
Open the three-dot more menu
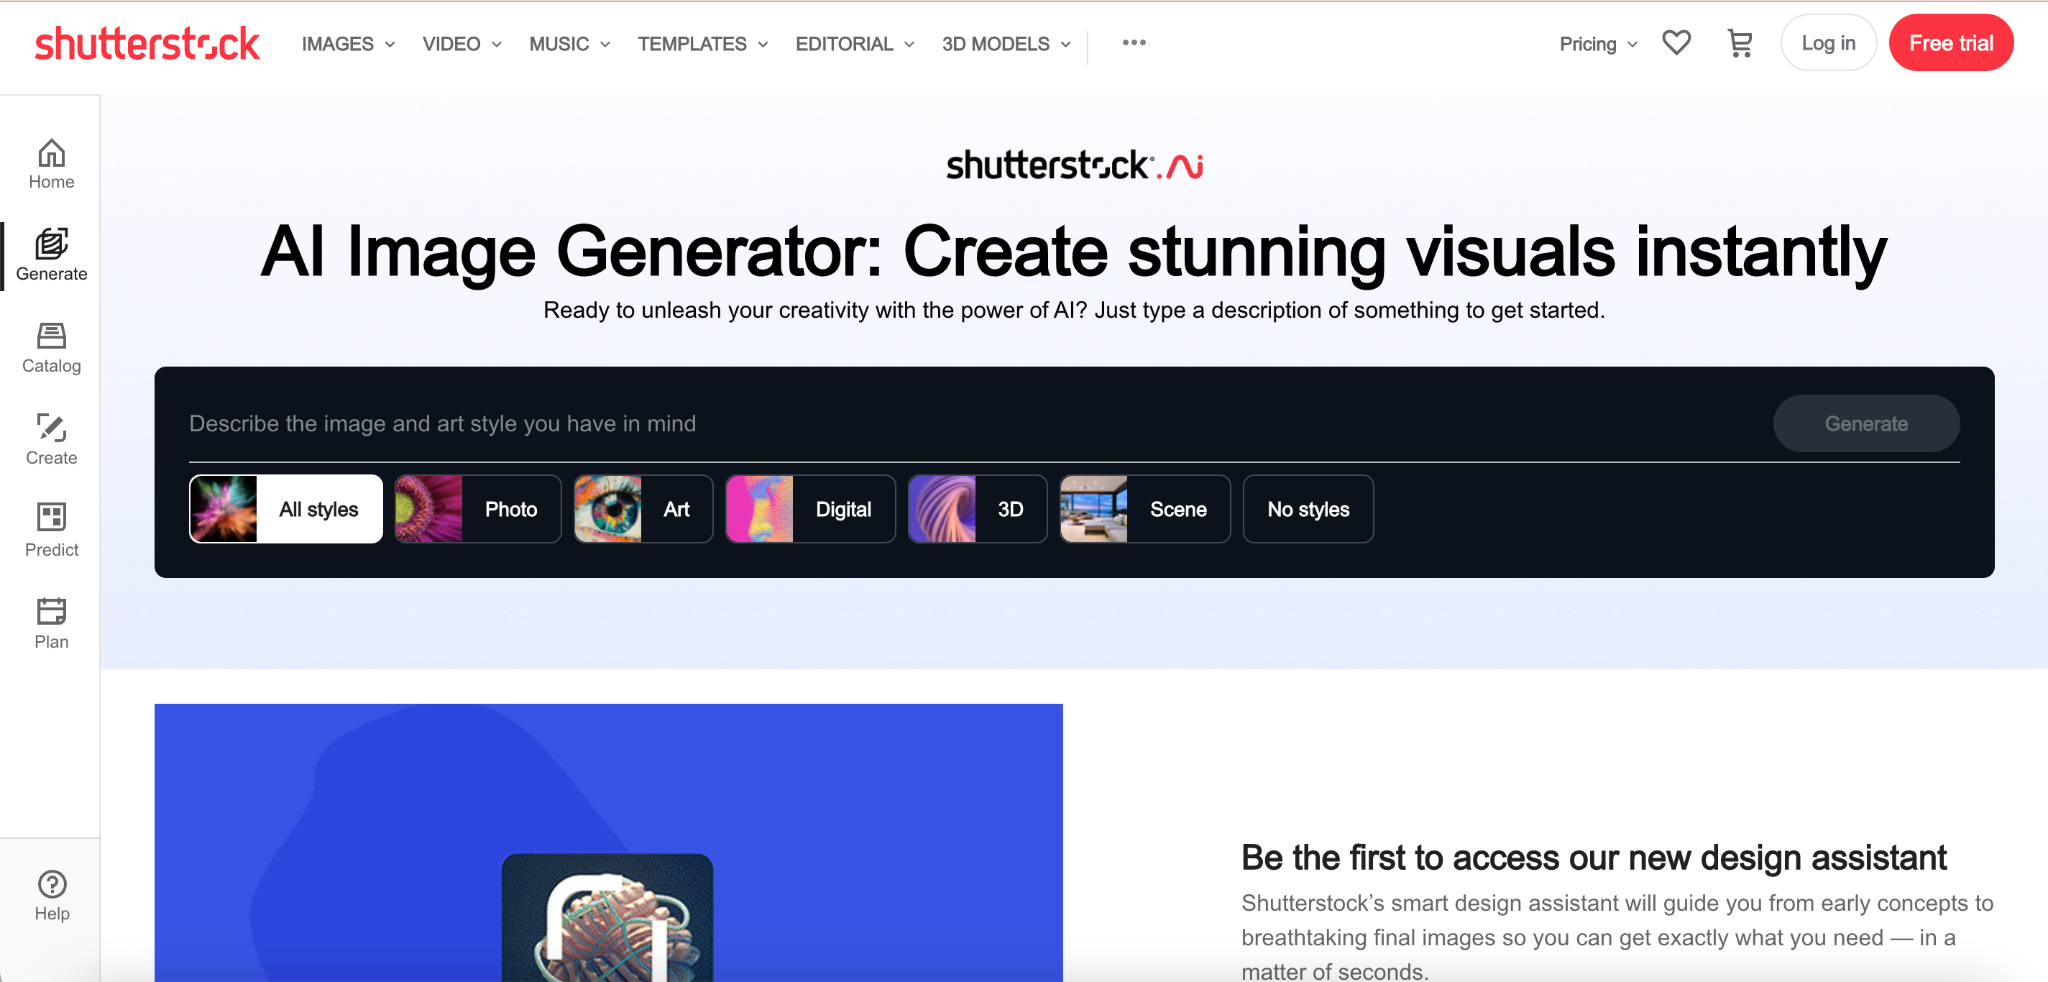(1134, 43)
